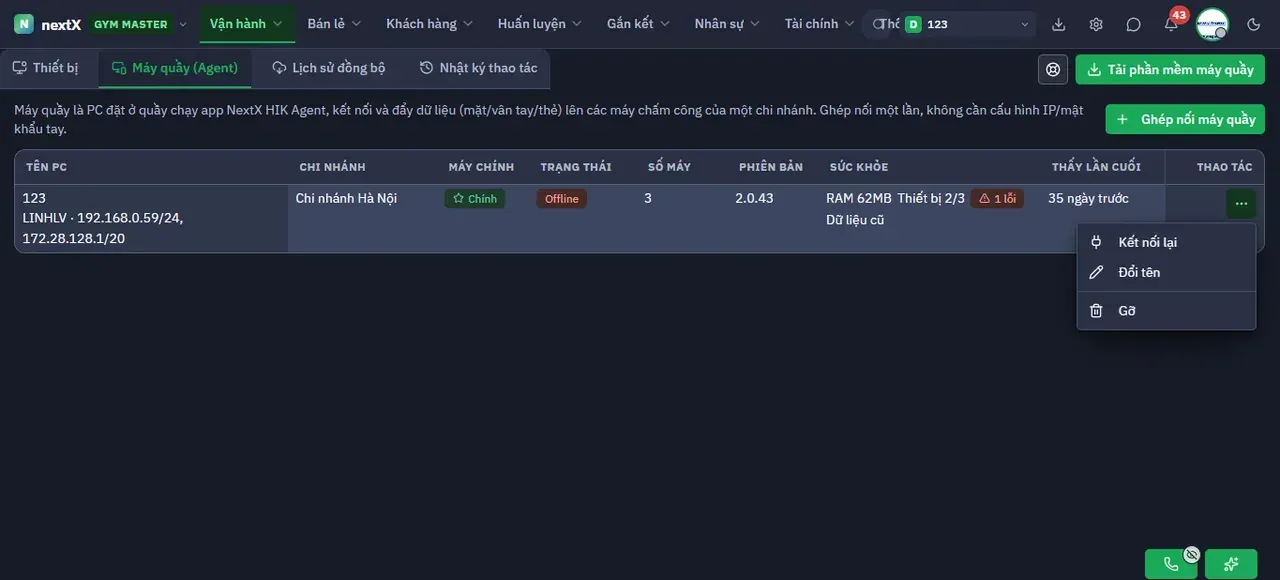Expand the Tài chính menu
Image resolution: width=1280 pixels, height=580 pixels.
click(x=819, y=24)
